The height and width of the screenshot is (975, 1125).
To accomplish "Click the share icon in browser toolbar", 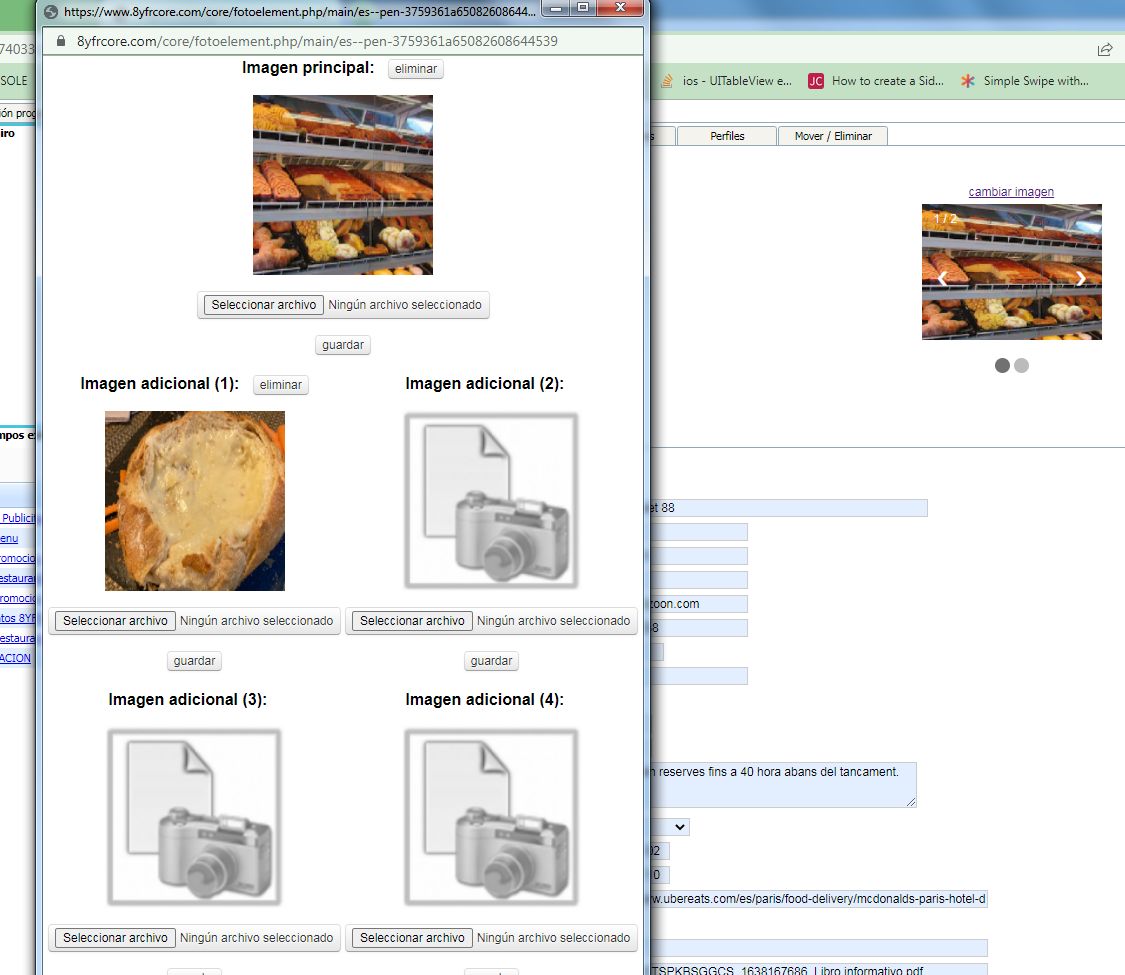I will point(1104,49).
